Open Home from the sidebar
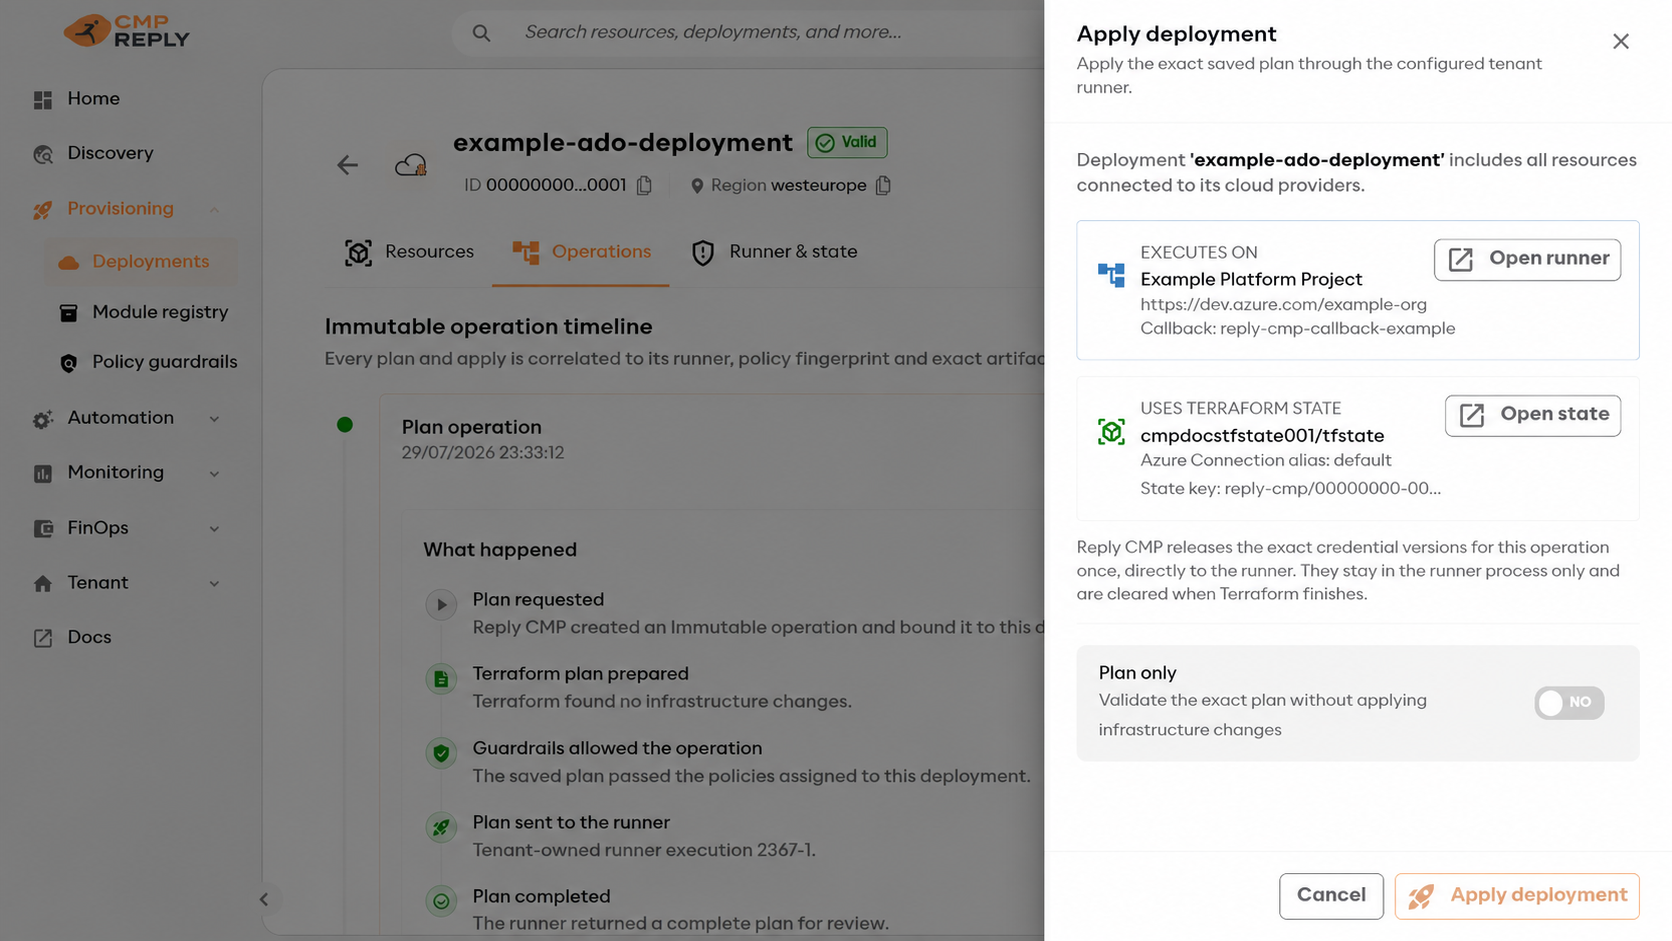This screenshot has width=1672, height=941. pyautogui.click(x=94, y=99)
